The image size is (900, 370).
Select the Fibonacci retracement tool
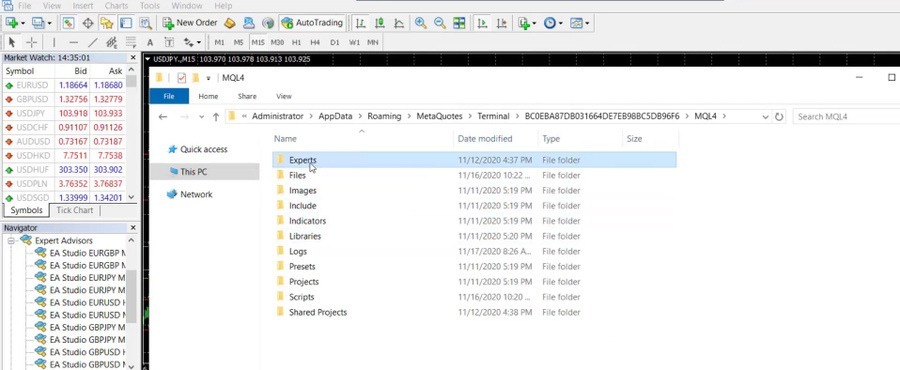(x=130, y=42)
